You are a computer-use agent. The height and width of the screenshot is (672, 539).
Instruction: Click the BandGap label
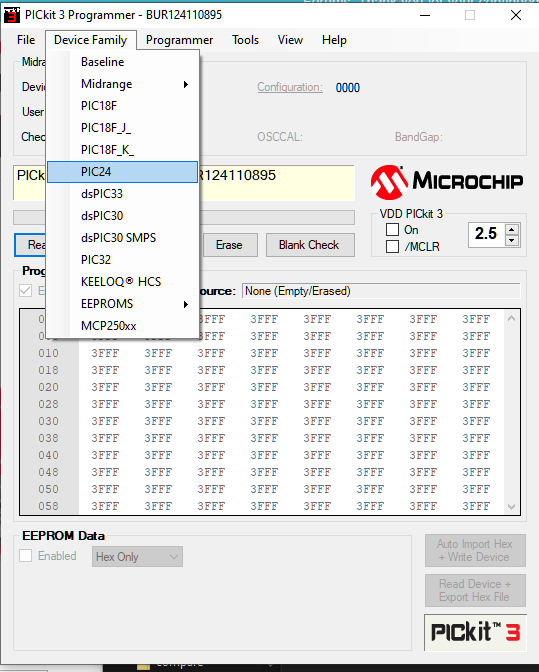419,137
